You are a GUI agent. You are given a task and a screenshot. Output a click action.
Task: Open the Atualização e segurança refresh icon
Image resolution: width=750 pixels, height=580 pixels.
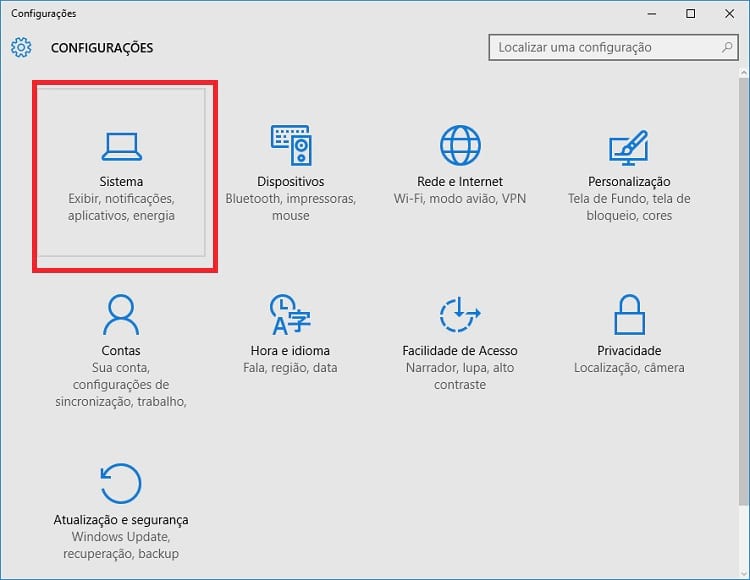tap(121, 483)
